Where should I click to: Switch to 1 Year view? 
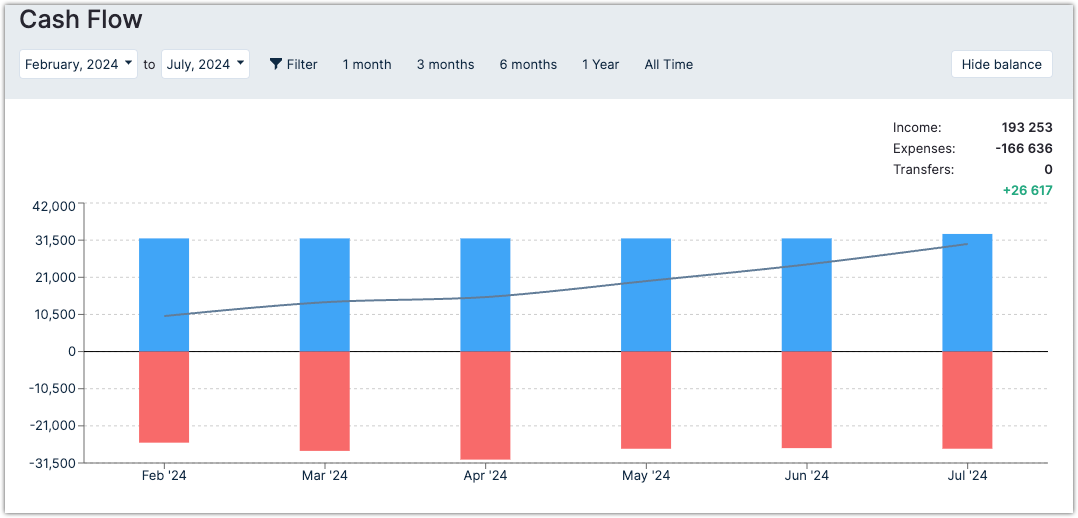click(x=601, y=64)
